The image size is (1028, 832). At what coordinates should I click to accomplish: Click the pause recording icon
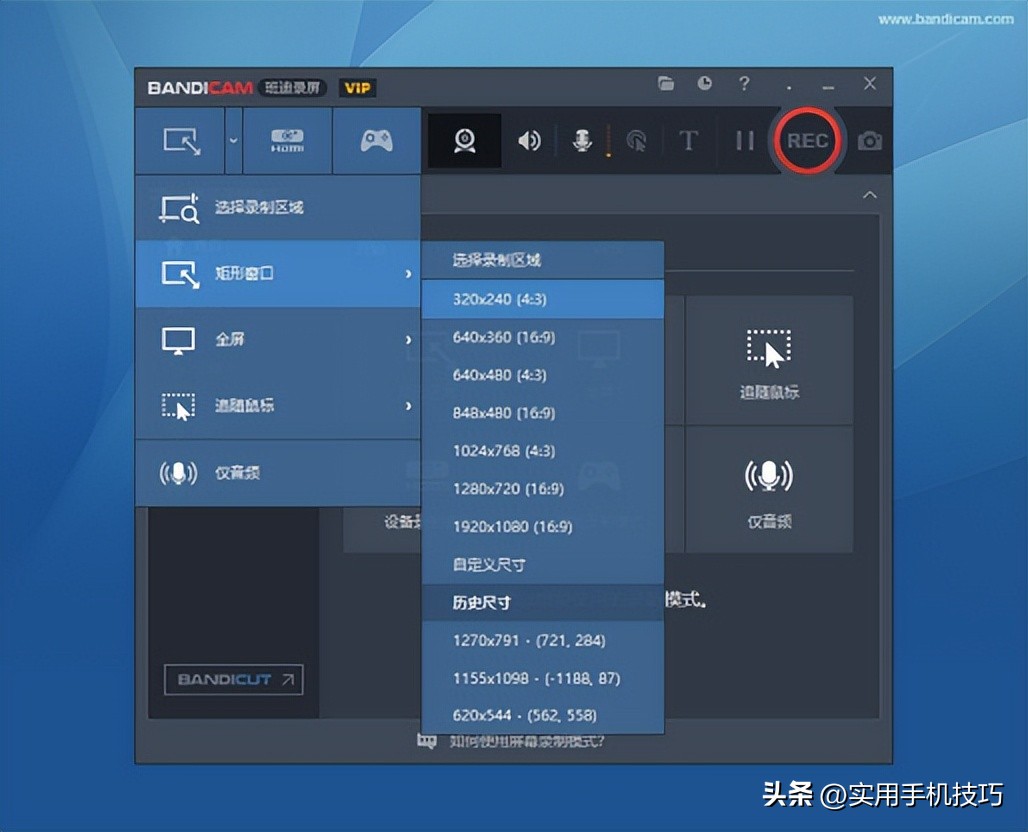pos(744,140)
